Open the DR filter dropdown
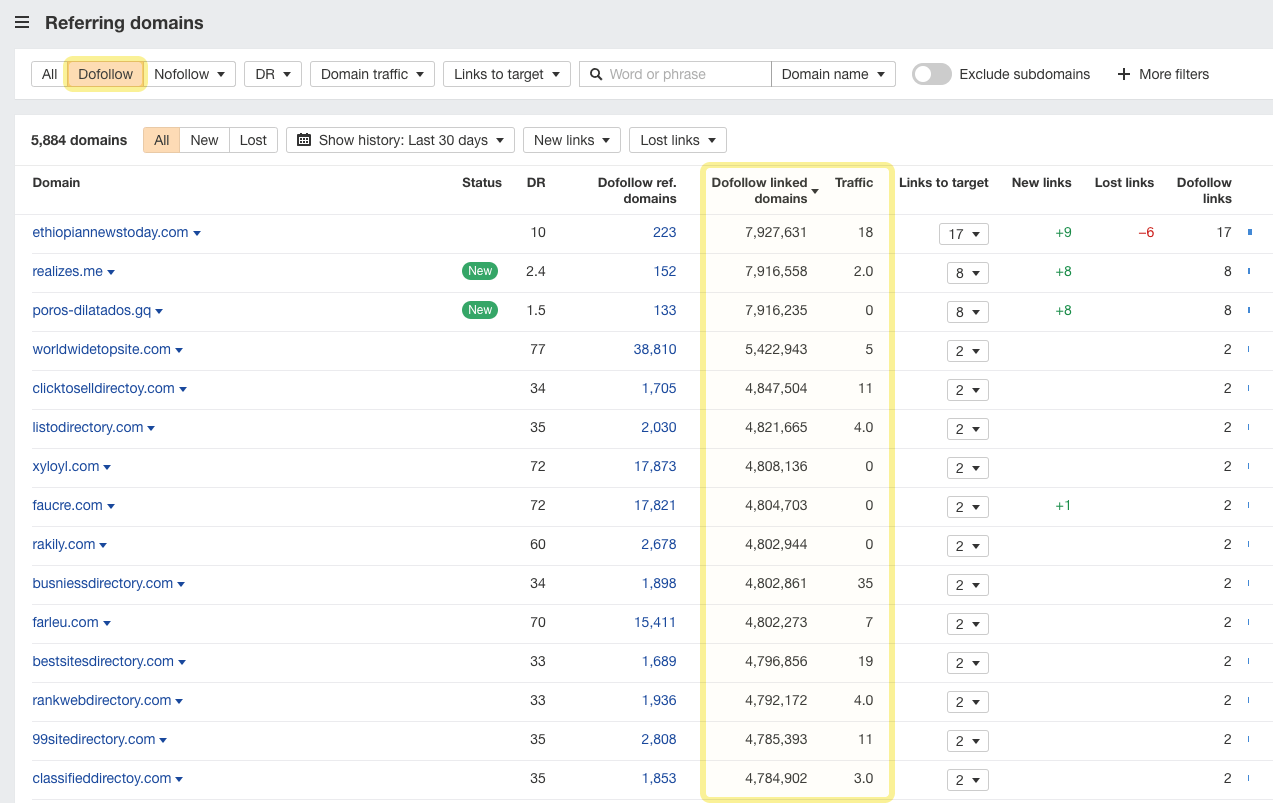The width and height of the screenshot is (1273, 803). 272,74
